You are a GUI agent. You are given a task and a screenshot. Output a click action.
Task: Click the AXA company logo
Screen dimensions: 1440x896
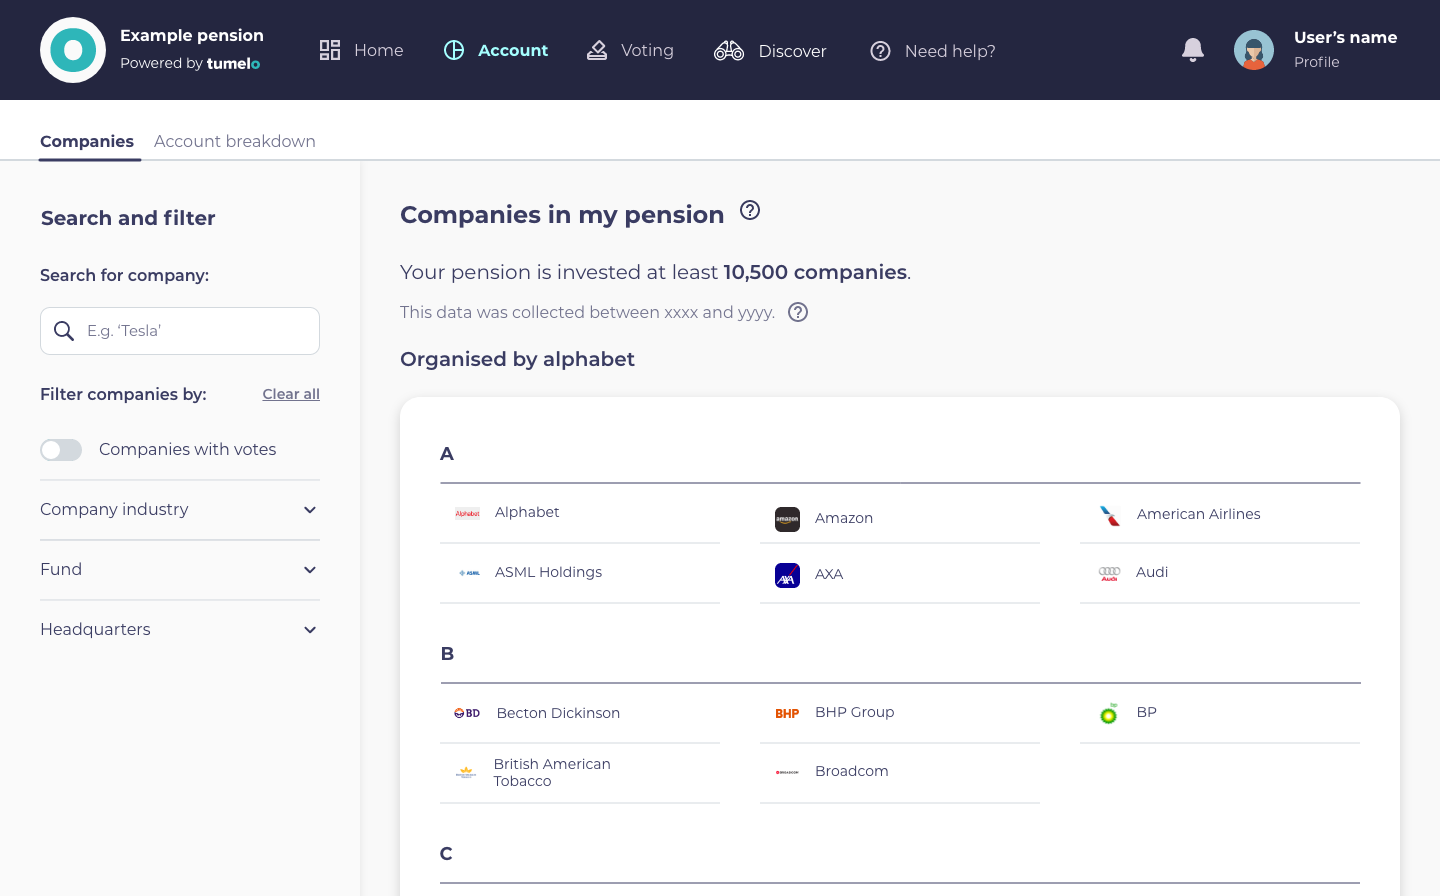coord(788,575)
